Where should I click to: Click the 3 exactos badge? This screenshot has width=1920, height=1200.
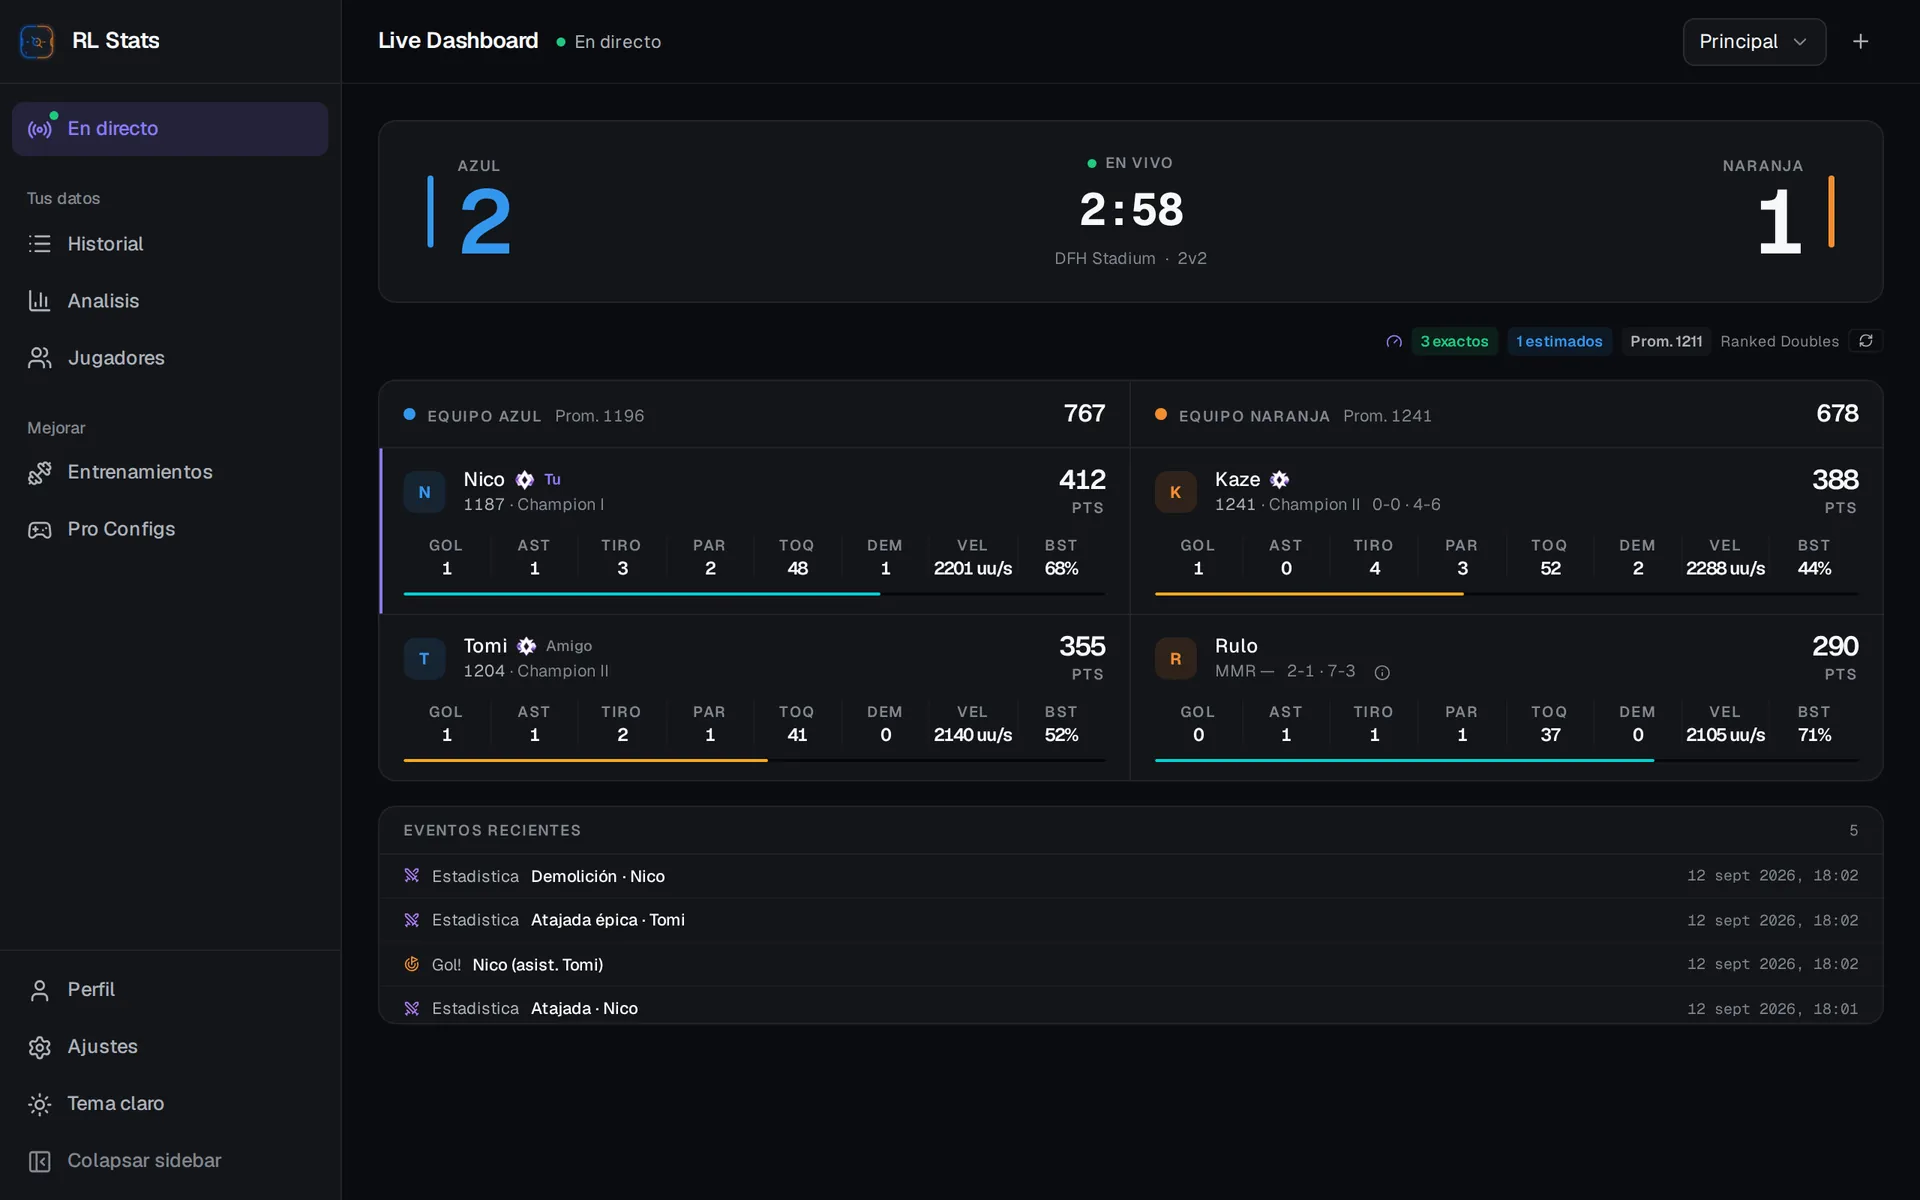pos(1454,342)
